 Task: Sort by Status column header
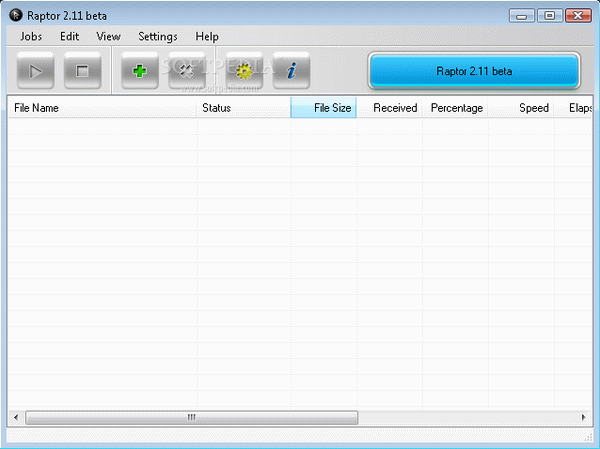(243, 108)
